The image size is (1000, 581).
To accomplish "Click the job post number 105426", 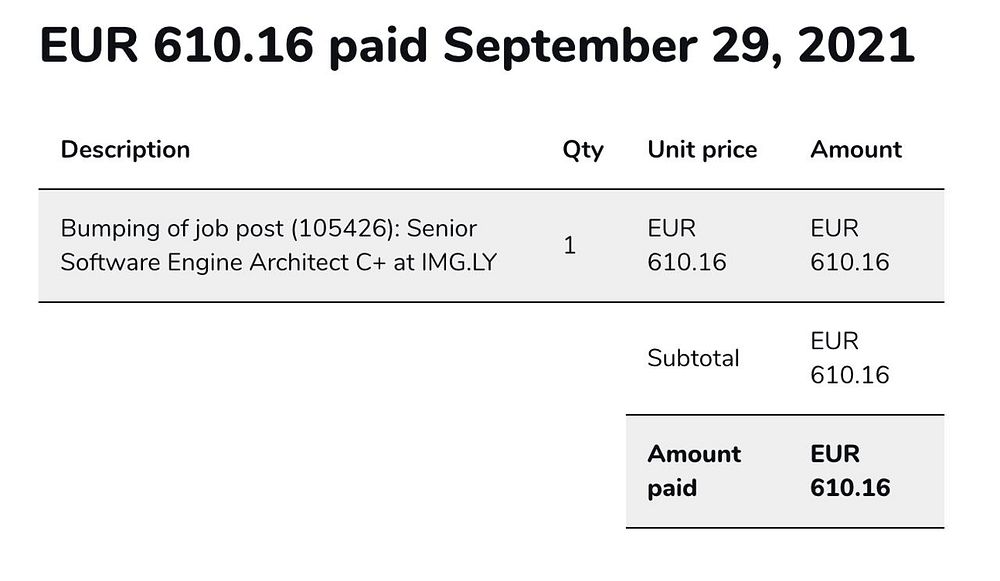I will [341, 228].
